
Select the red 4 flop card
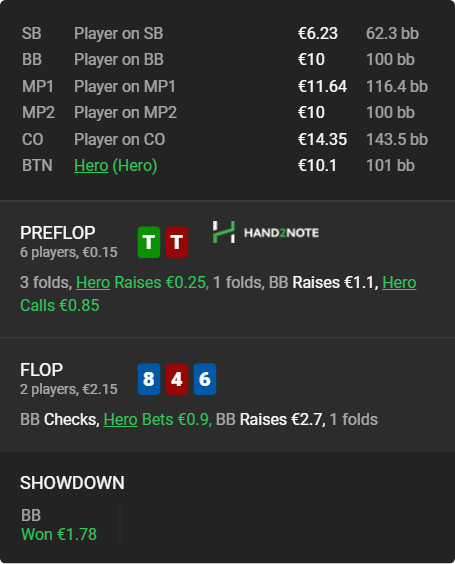coord(177,379)
